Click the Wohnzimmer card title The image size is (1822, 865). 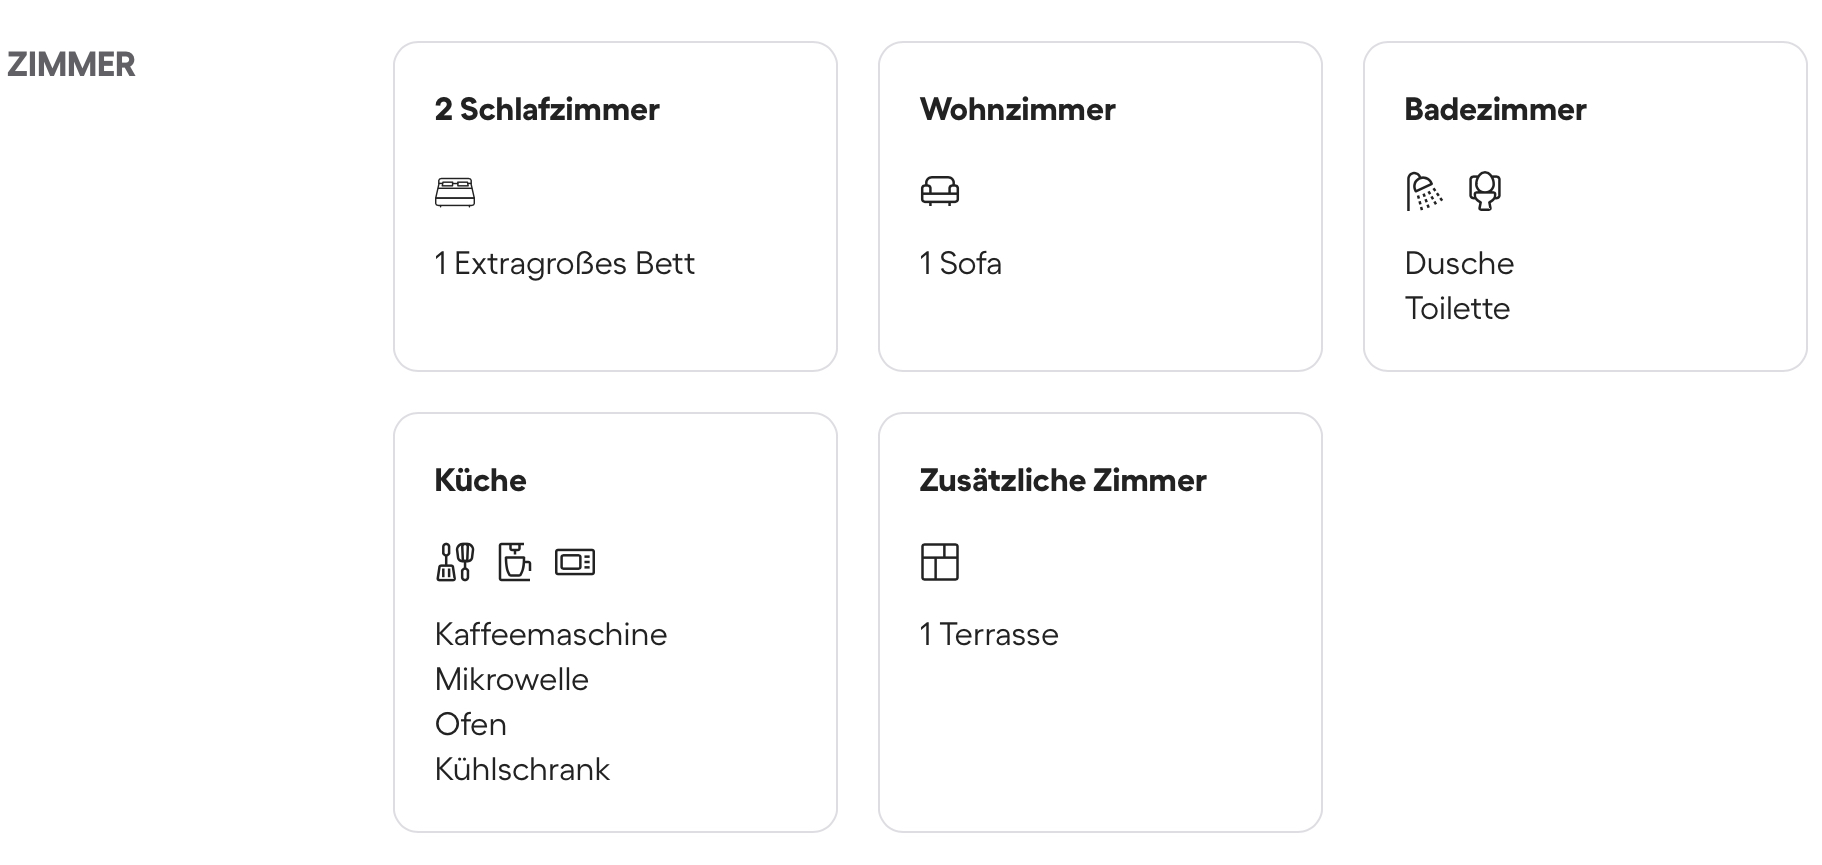coord(1017,109)
